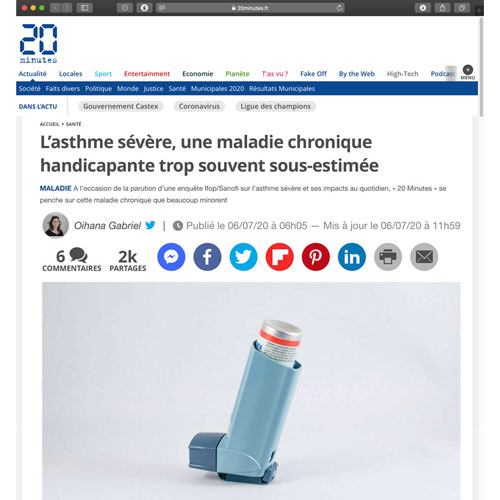500x500 pixels.
Task: Send article by email envelope icon
Action: pos(424,257)
